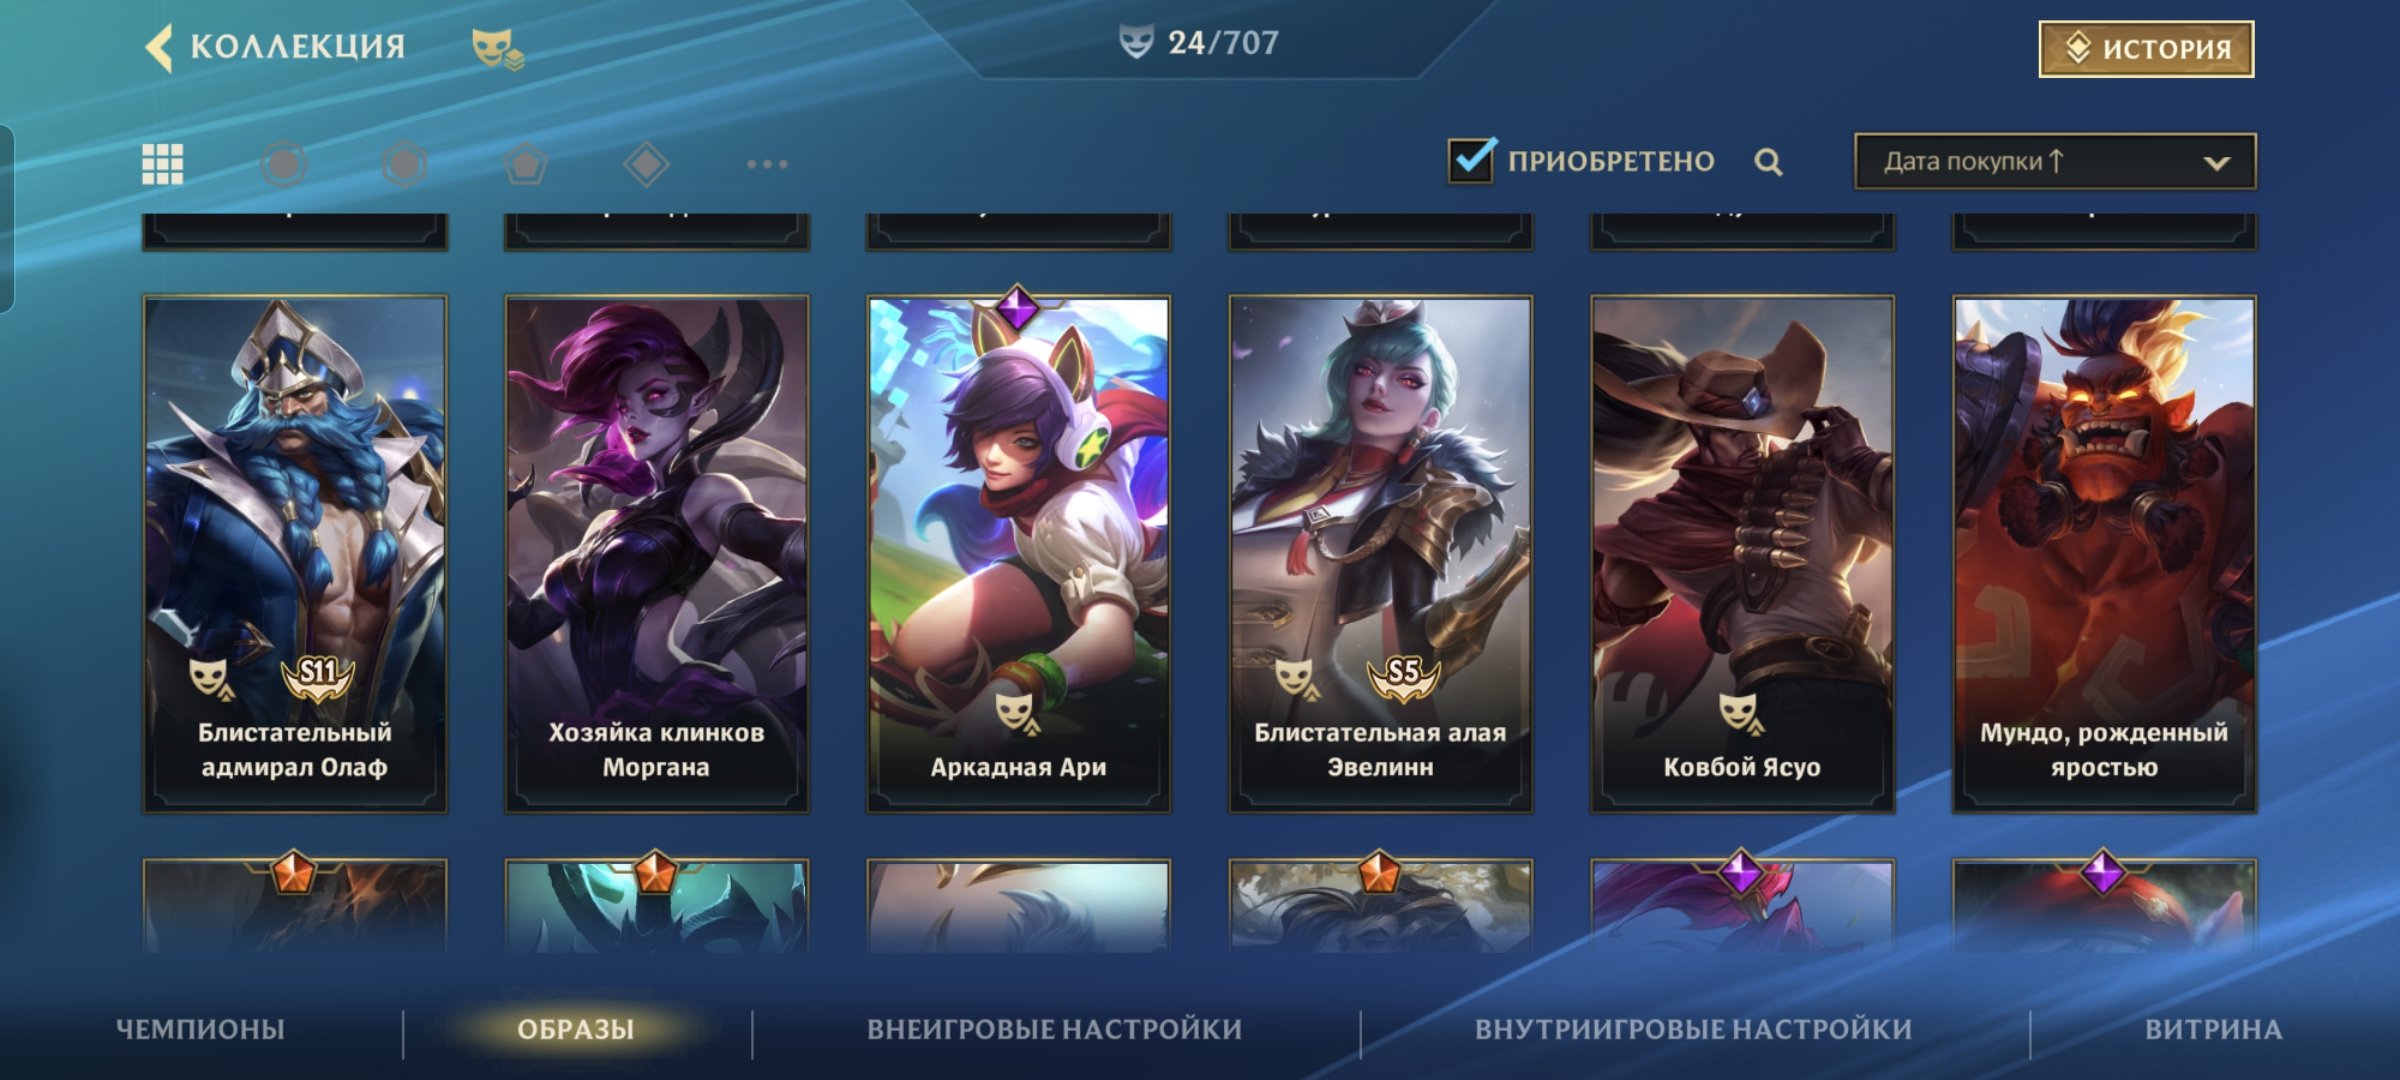Viewport: 2400px width, 1080px height.
Task: Select the diamond rarity filter icon
Action: click(646, 164)
